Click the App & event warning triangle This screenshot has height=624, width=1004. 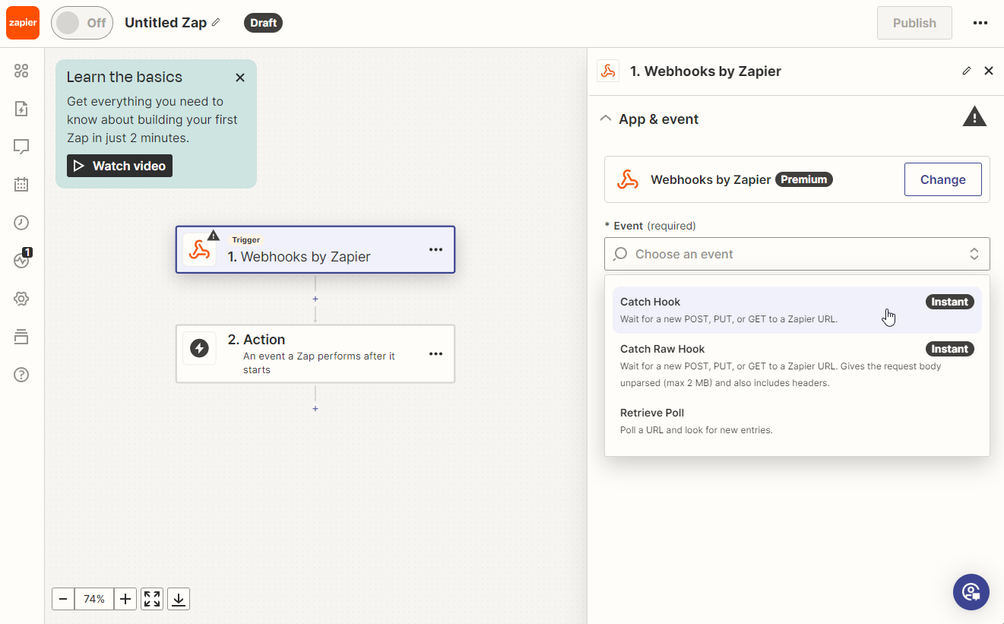(975, 117)
